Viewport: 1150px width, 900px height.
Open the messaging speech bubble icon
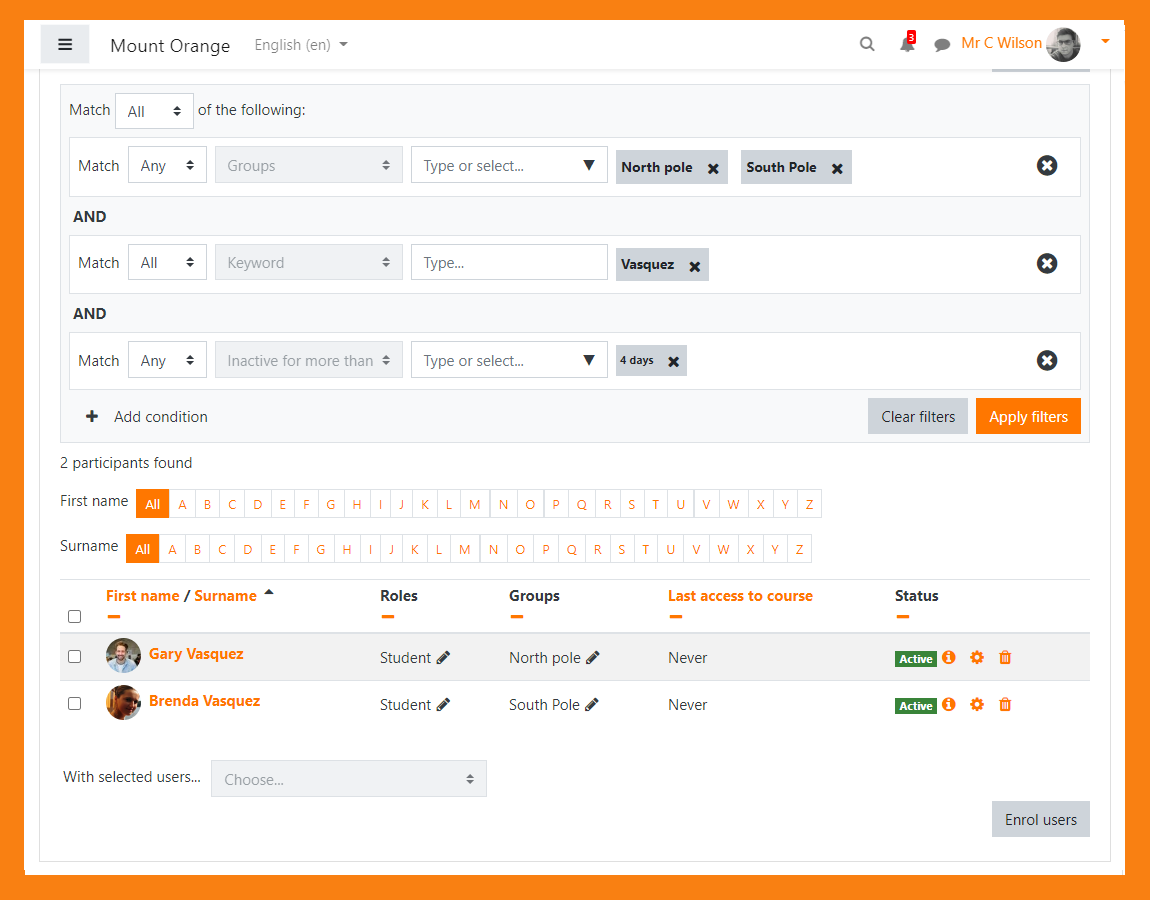tap(941, 44)
